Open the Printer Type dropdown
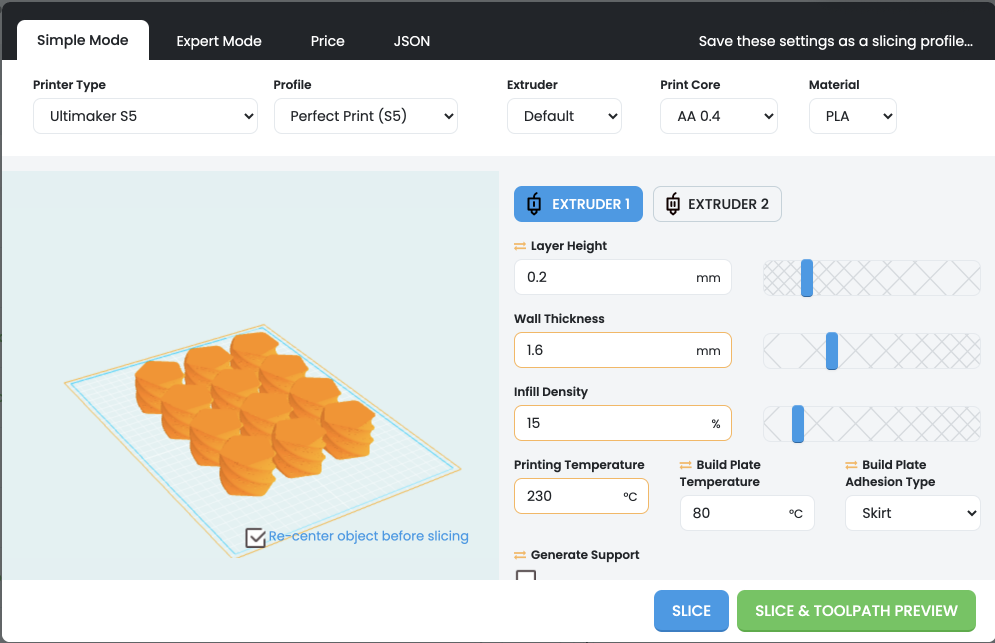This screenshot has height=643, width=995. [145, 116]
